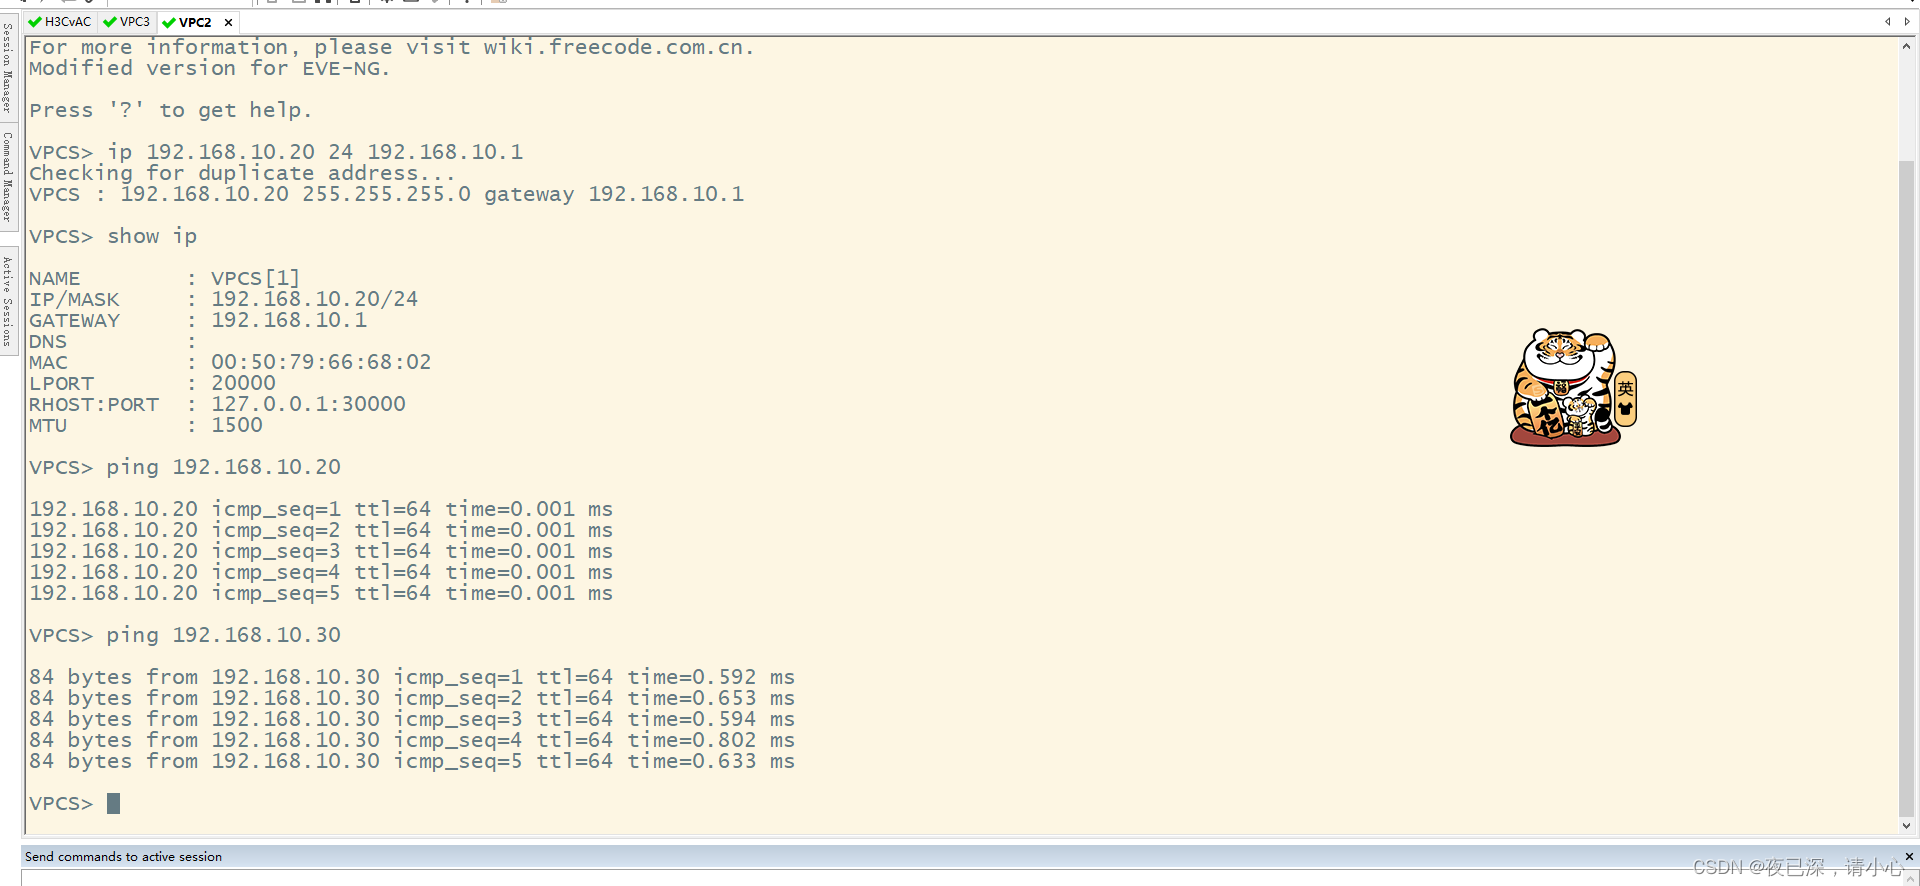The height and width of the screenshot is (886, 1920).
Task: Click the Quick Connect toolbar icon
Action: (40, 3)
